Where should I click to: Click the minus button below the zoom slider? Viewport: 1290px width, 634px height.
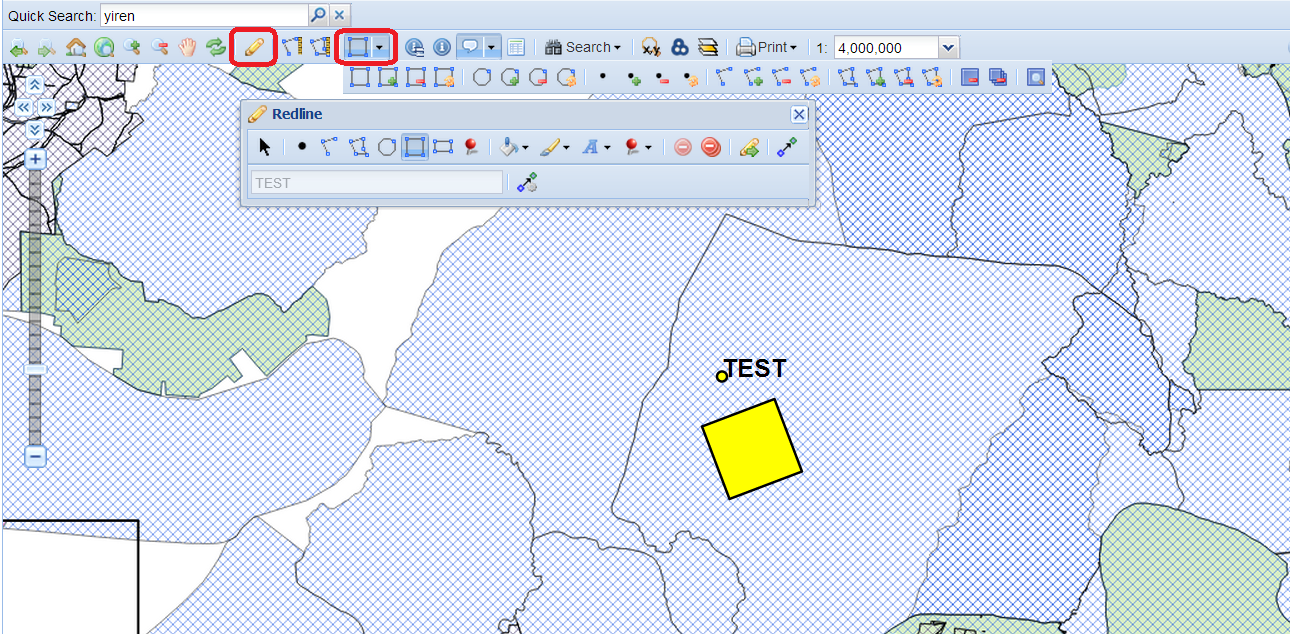coord(35,457)
